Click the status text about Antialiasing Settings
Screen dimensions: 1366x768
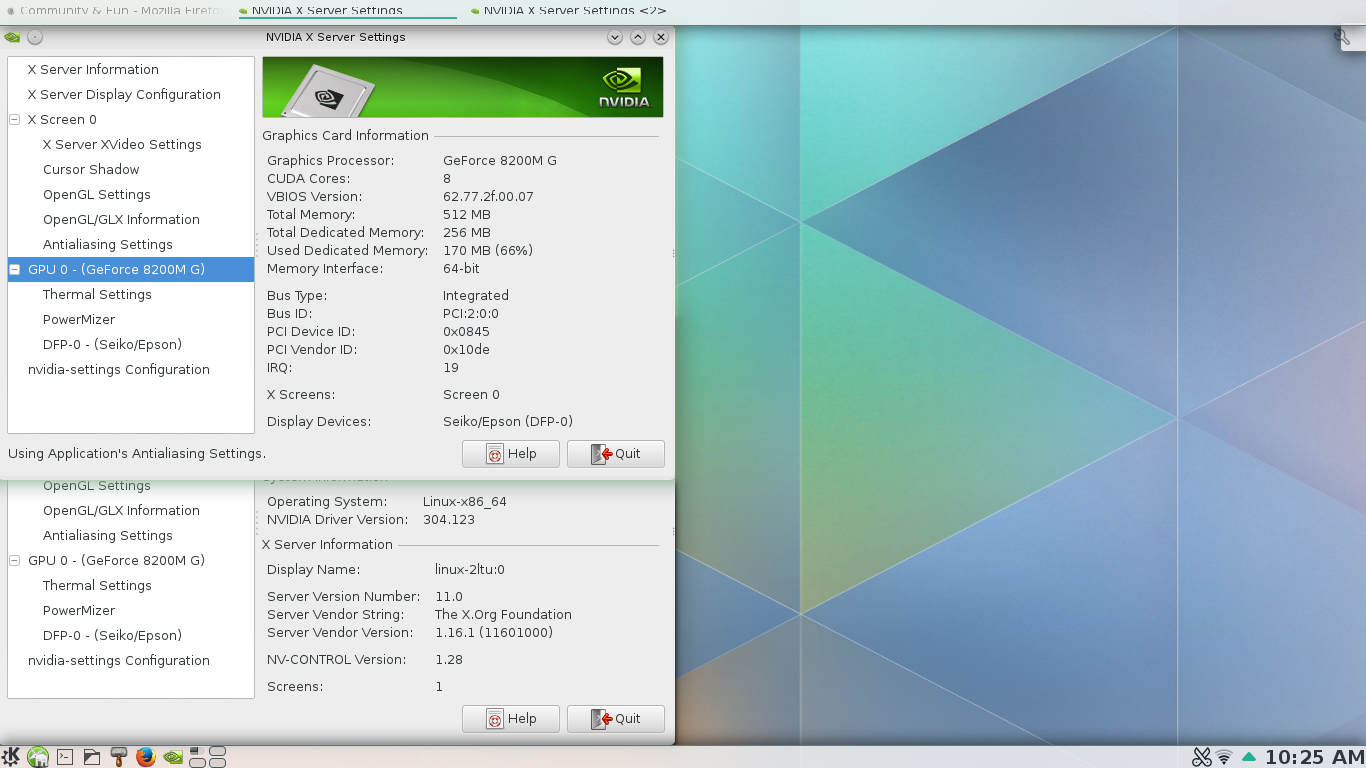(137, 453)
